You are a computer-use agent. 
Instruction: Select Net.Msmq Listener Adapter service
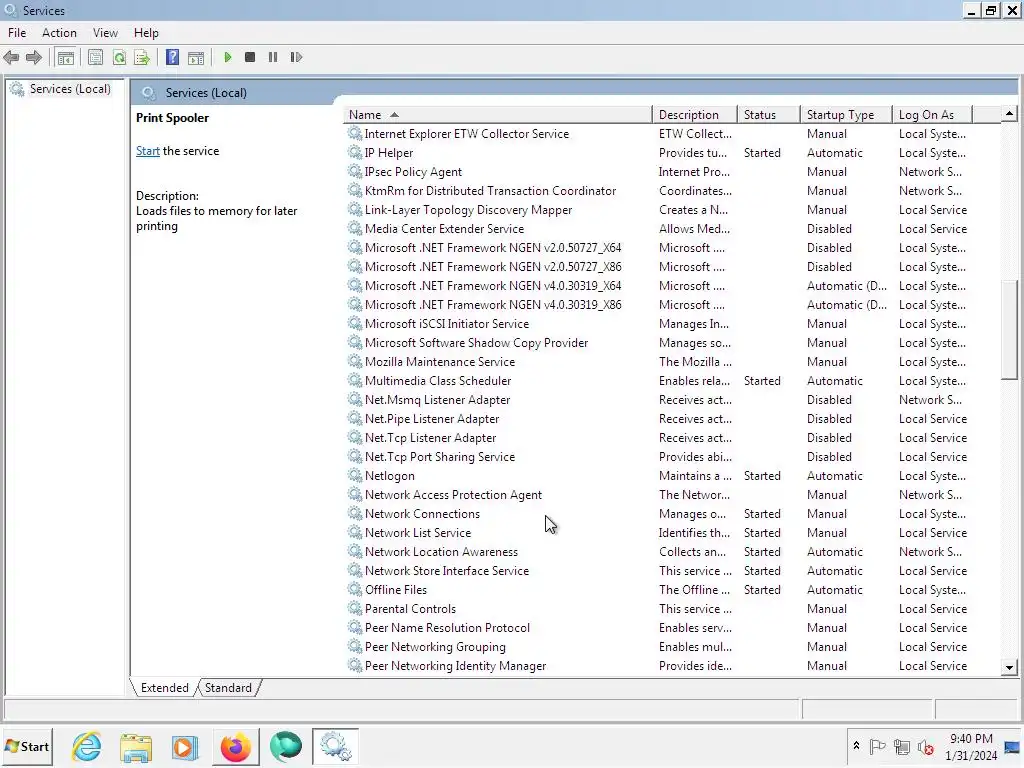(x=437, y=400)
